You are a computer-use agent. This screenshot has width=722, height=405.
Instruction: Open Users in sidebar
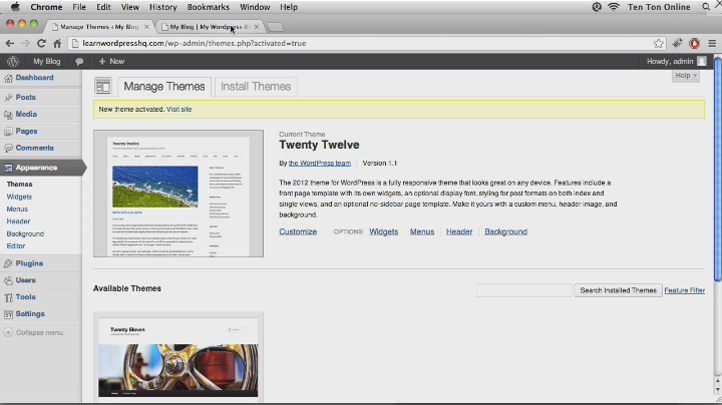(25, 280)
